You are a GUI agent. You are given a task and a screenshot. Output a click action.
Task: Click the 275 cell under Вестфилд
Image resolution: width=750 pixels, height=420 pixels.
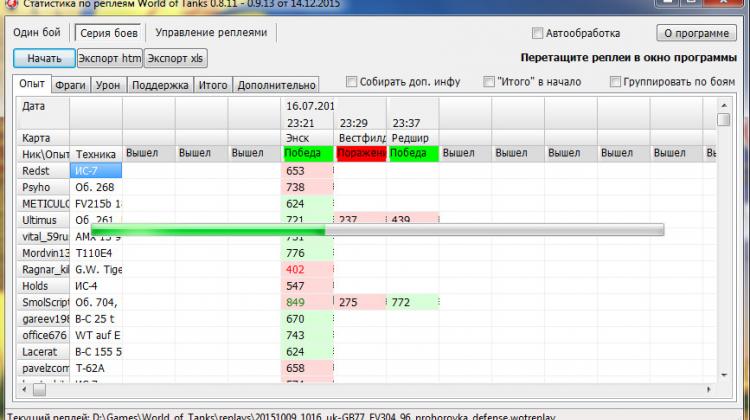click(x=360, y=302)
